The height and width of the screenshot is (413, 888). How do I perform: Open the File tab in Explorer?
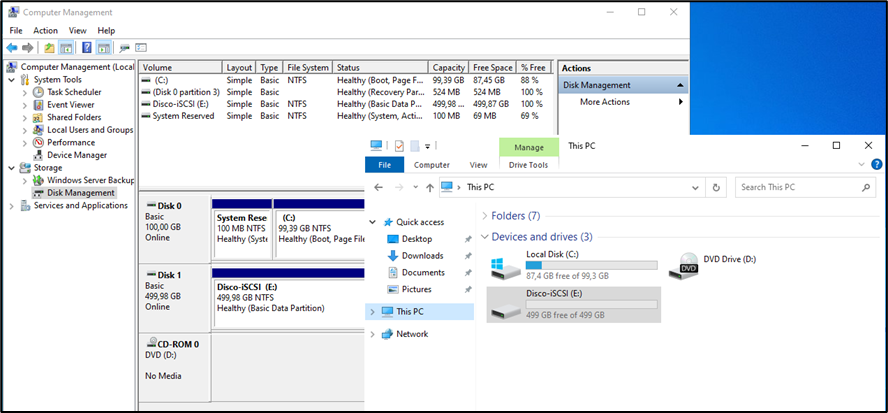384,165
